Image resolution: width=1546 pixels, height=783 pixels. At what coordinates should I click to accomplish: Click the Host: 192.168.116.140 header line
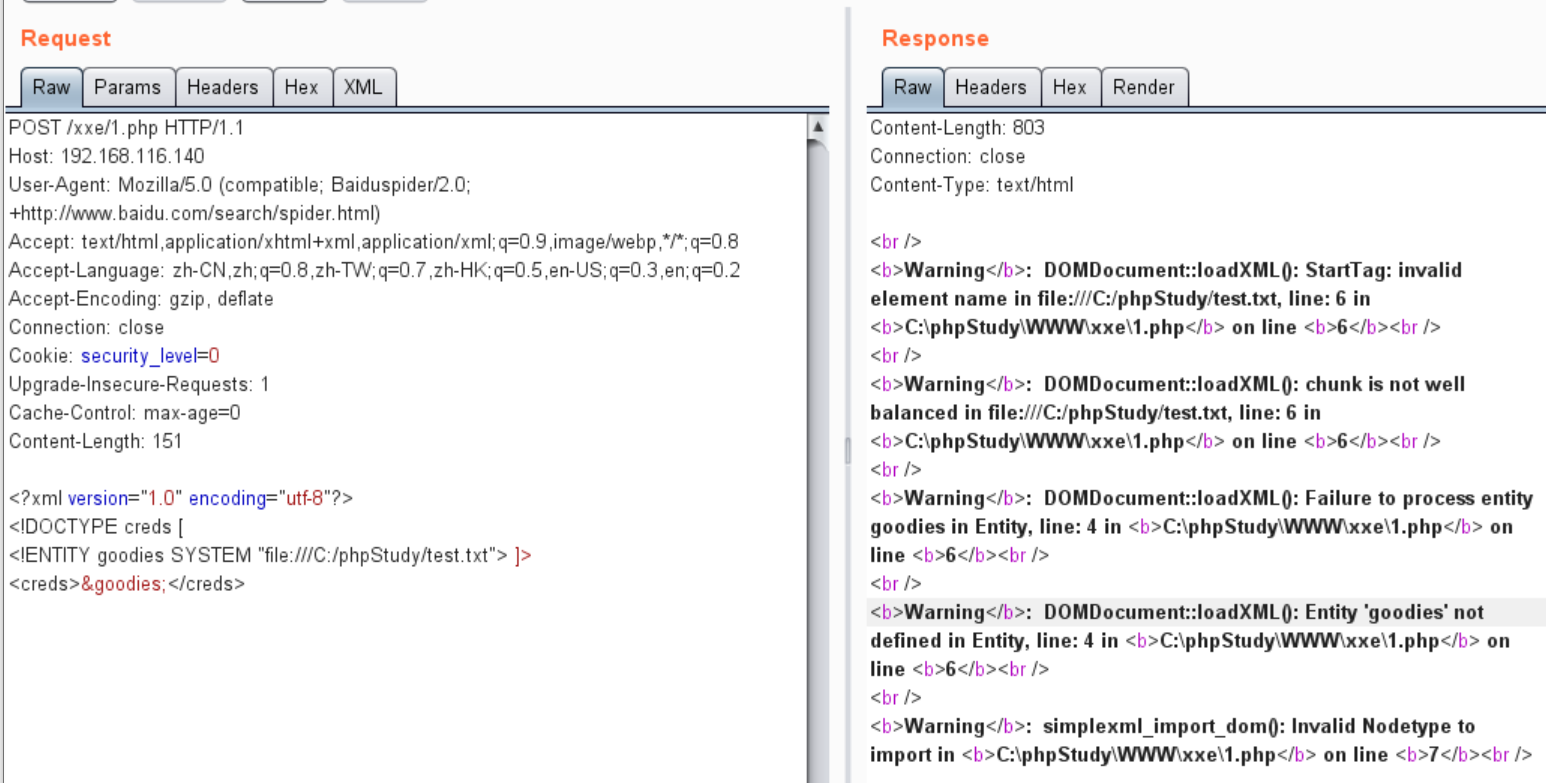pyautogui.click(x=106, y=156)
